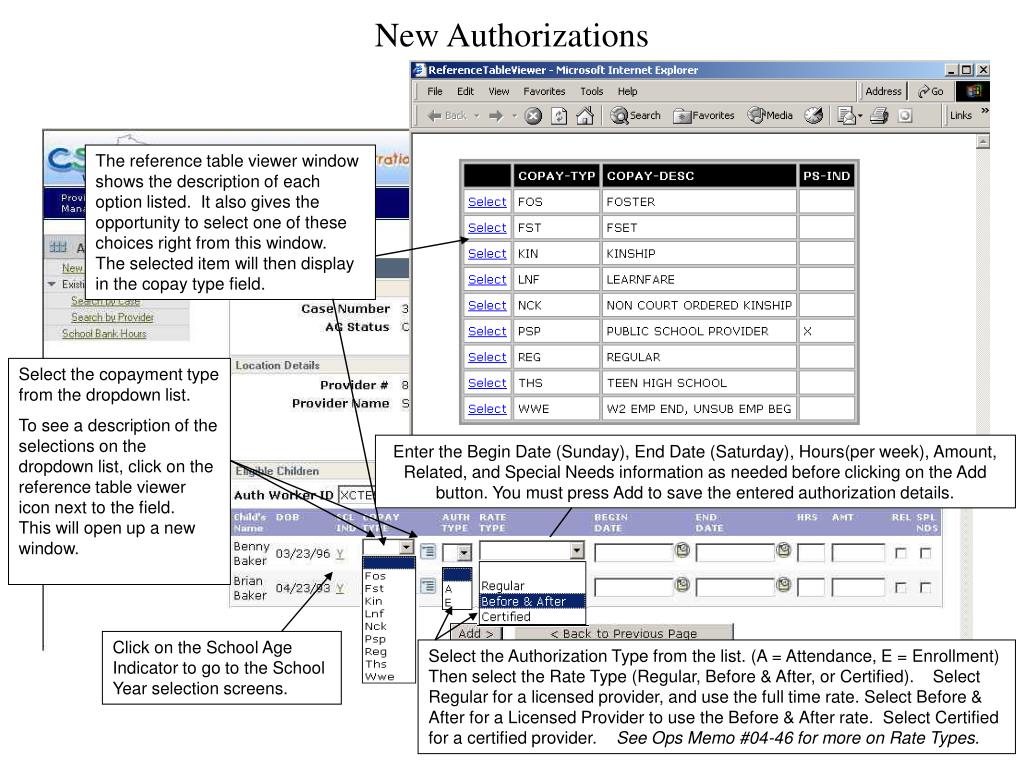Click the Internet Explorer icon in title bar

(x=419, y=70)
